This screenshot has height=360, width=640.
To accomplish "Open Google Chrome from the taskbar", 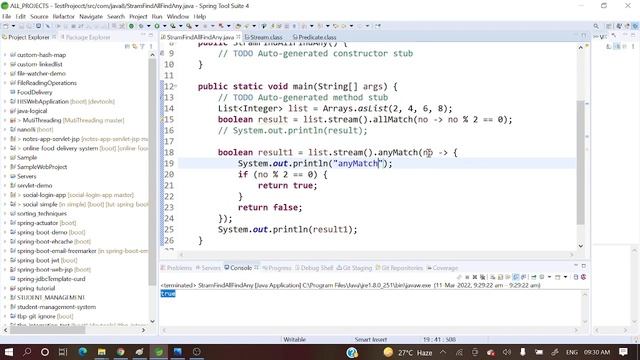I will (x=120, y=352).
